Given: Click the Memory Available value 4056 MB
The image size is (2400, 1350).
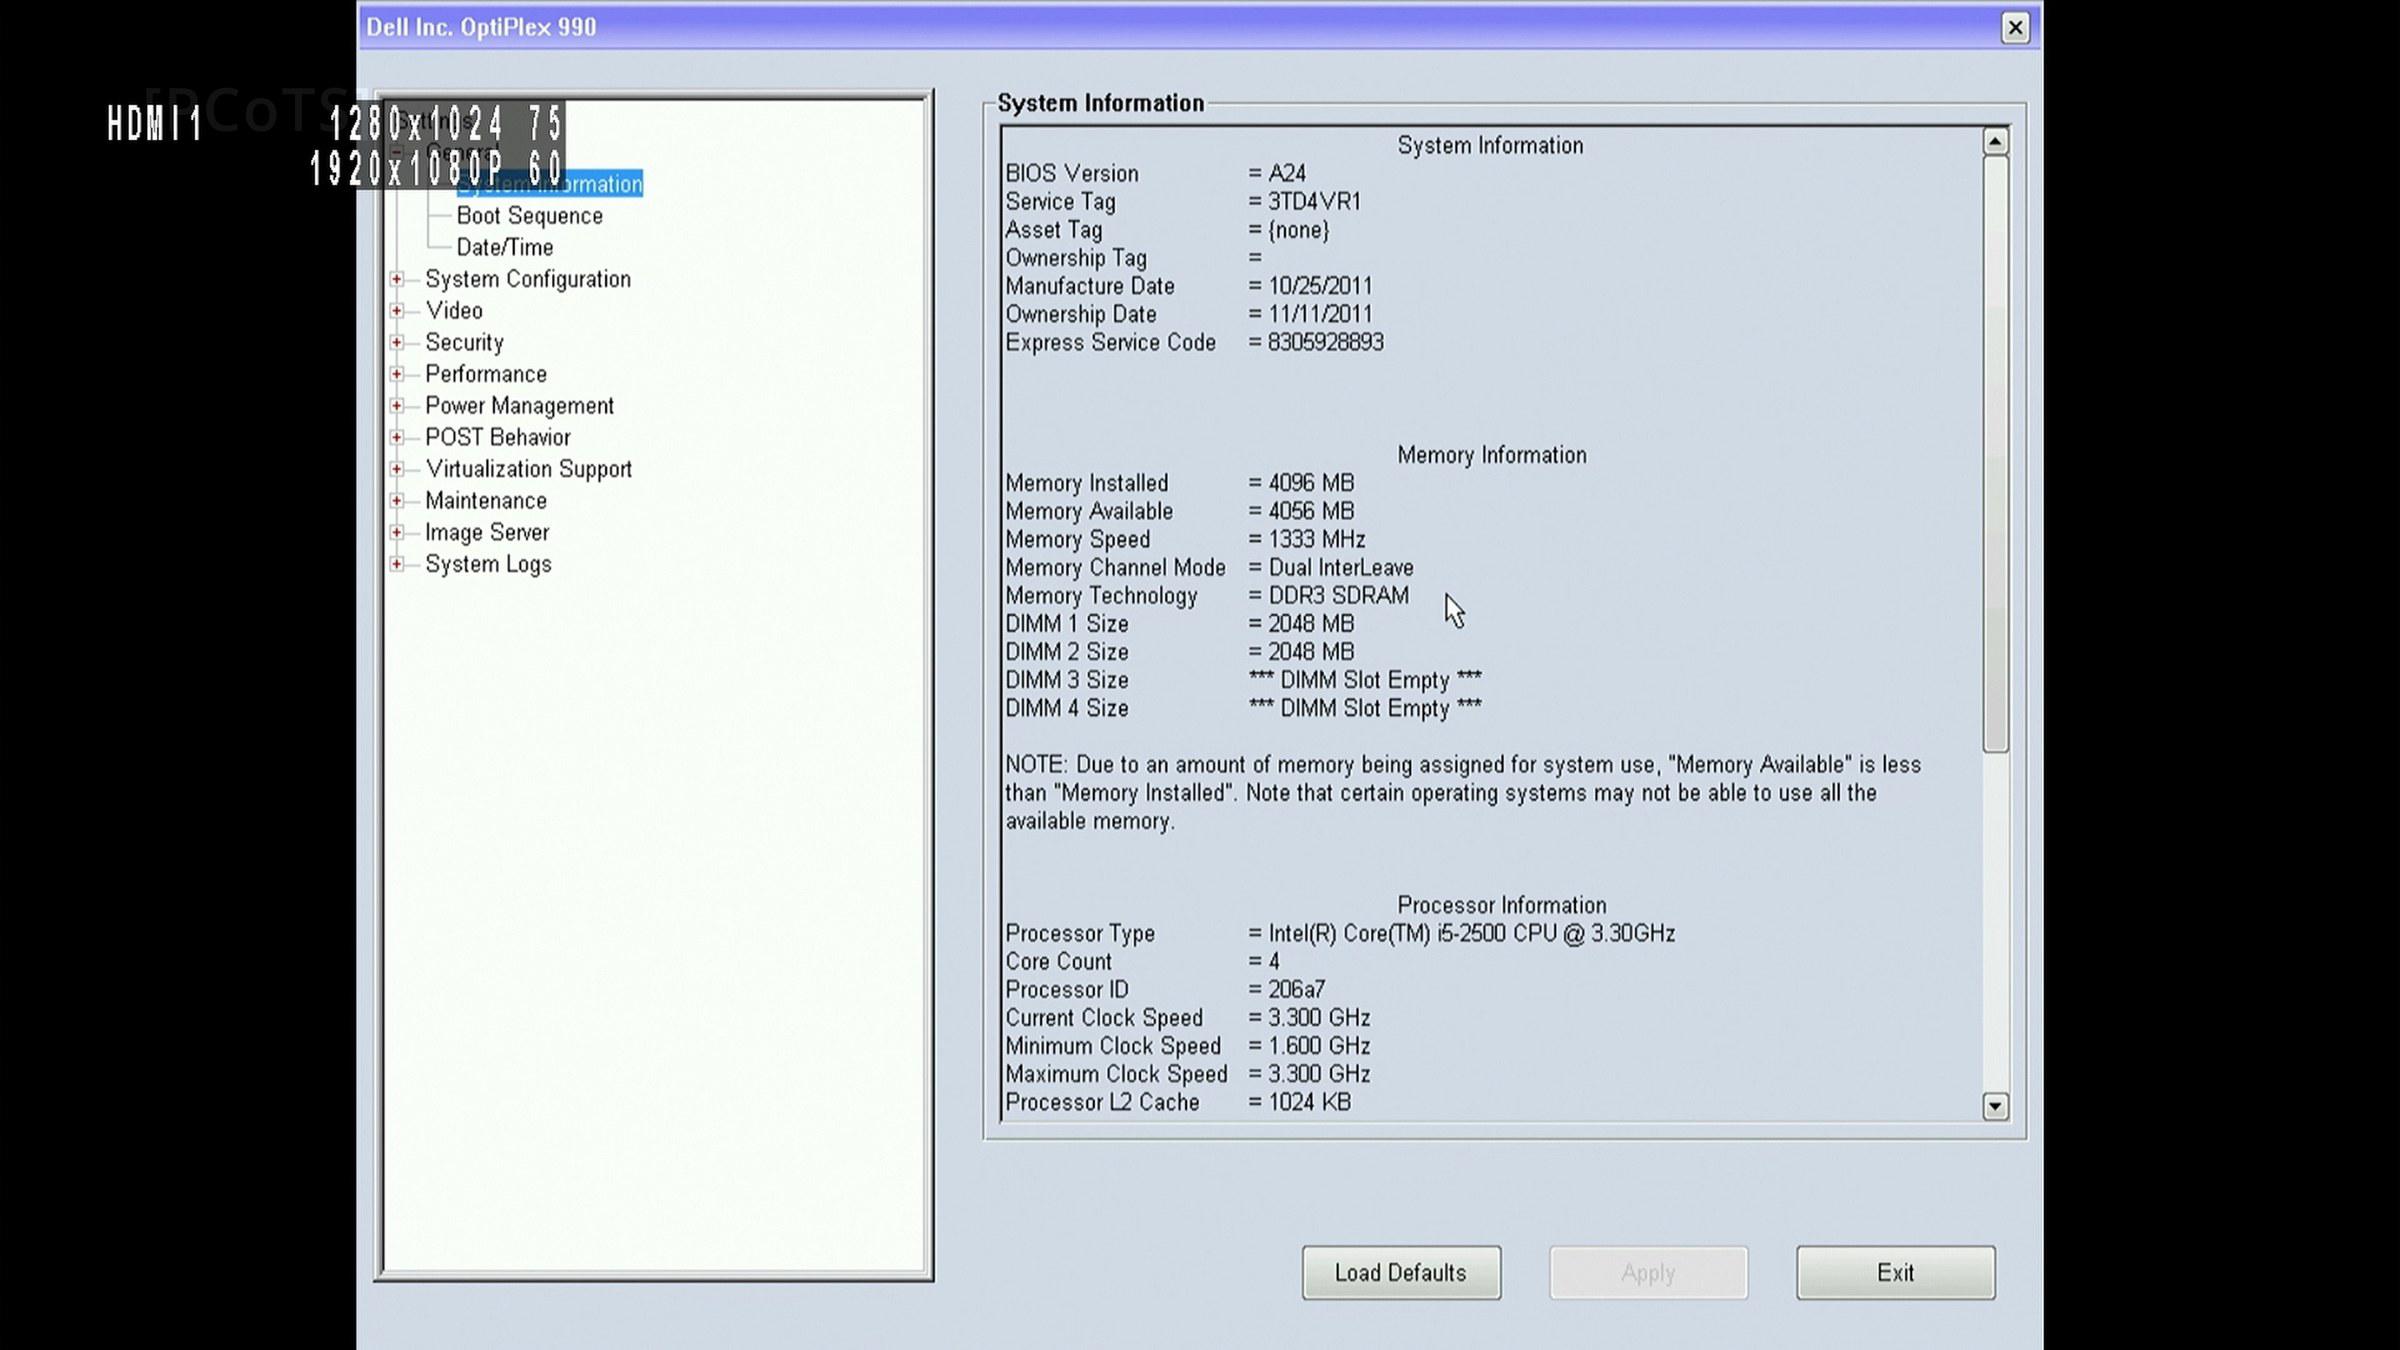Looking at the screenshot, I should 1311,511.
